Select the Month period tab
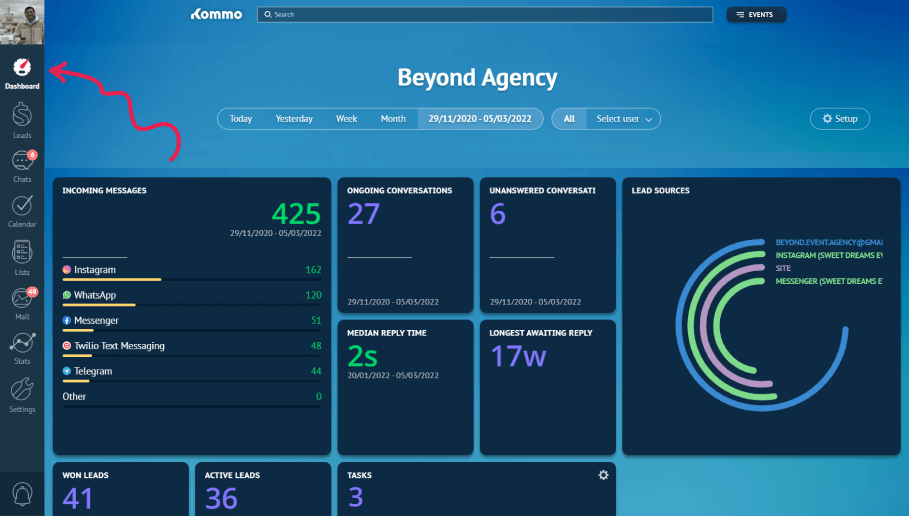 point(393,119)
